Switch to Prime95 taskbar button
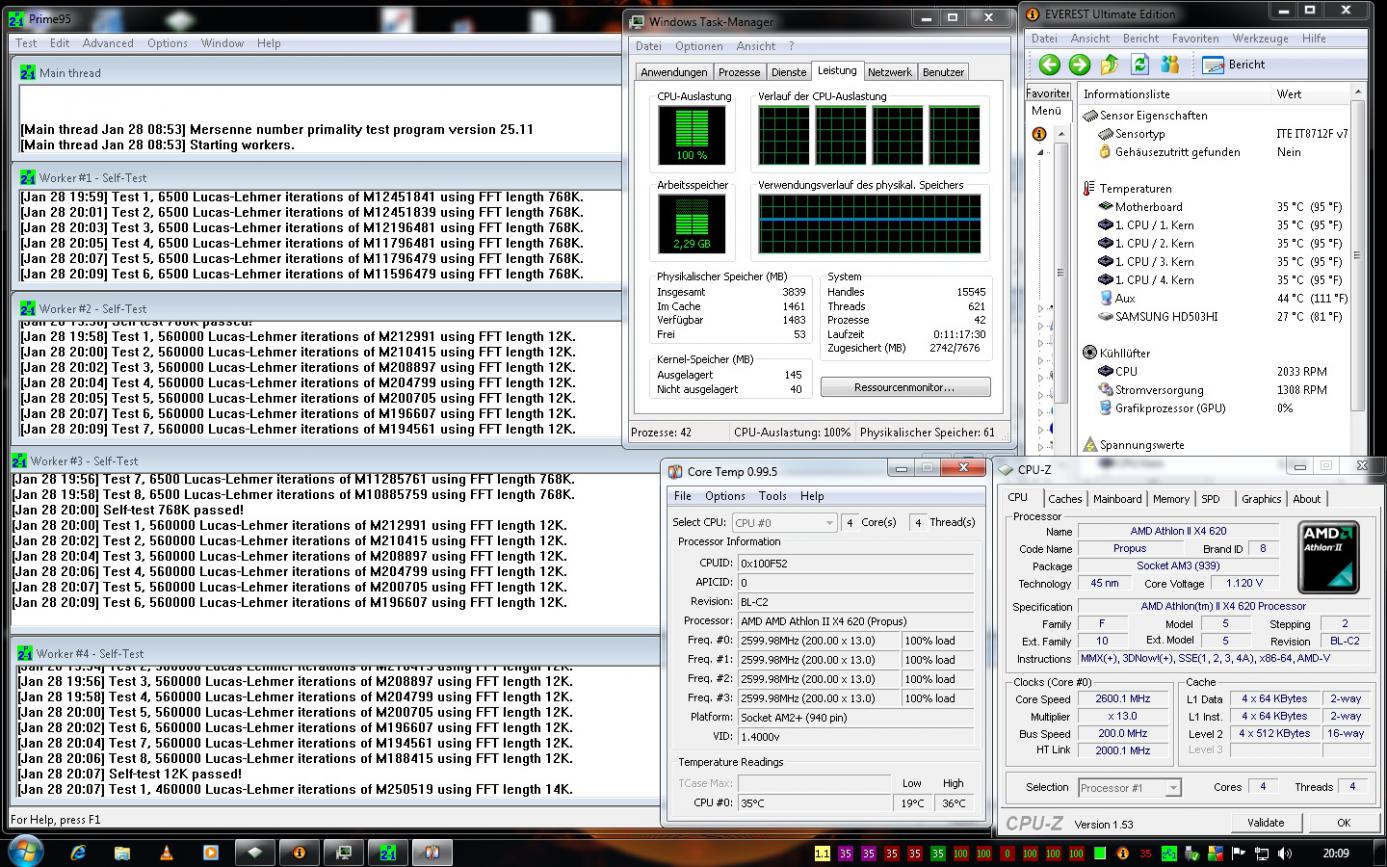 point(389,853)
